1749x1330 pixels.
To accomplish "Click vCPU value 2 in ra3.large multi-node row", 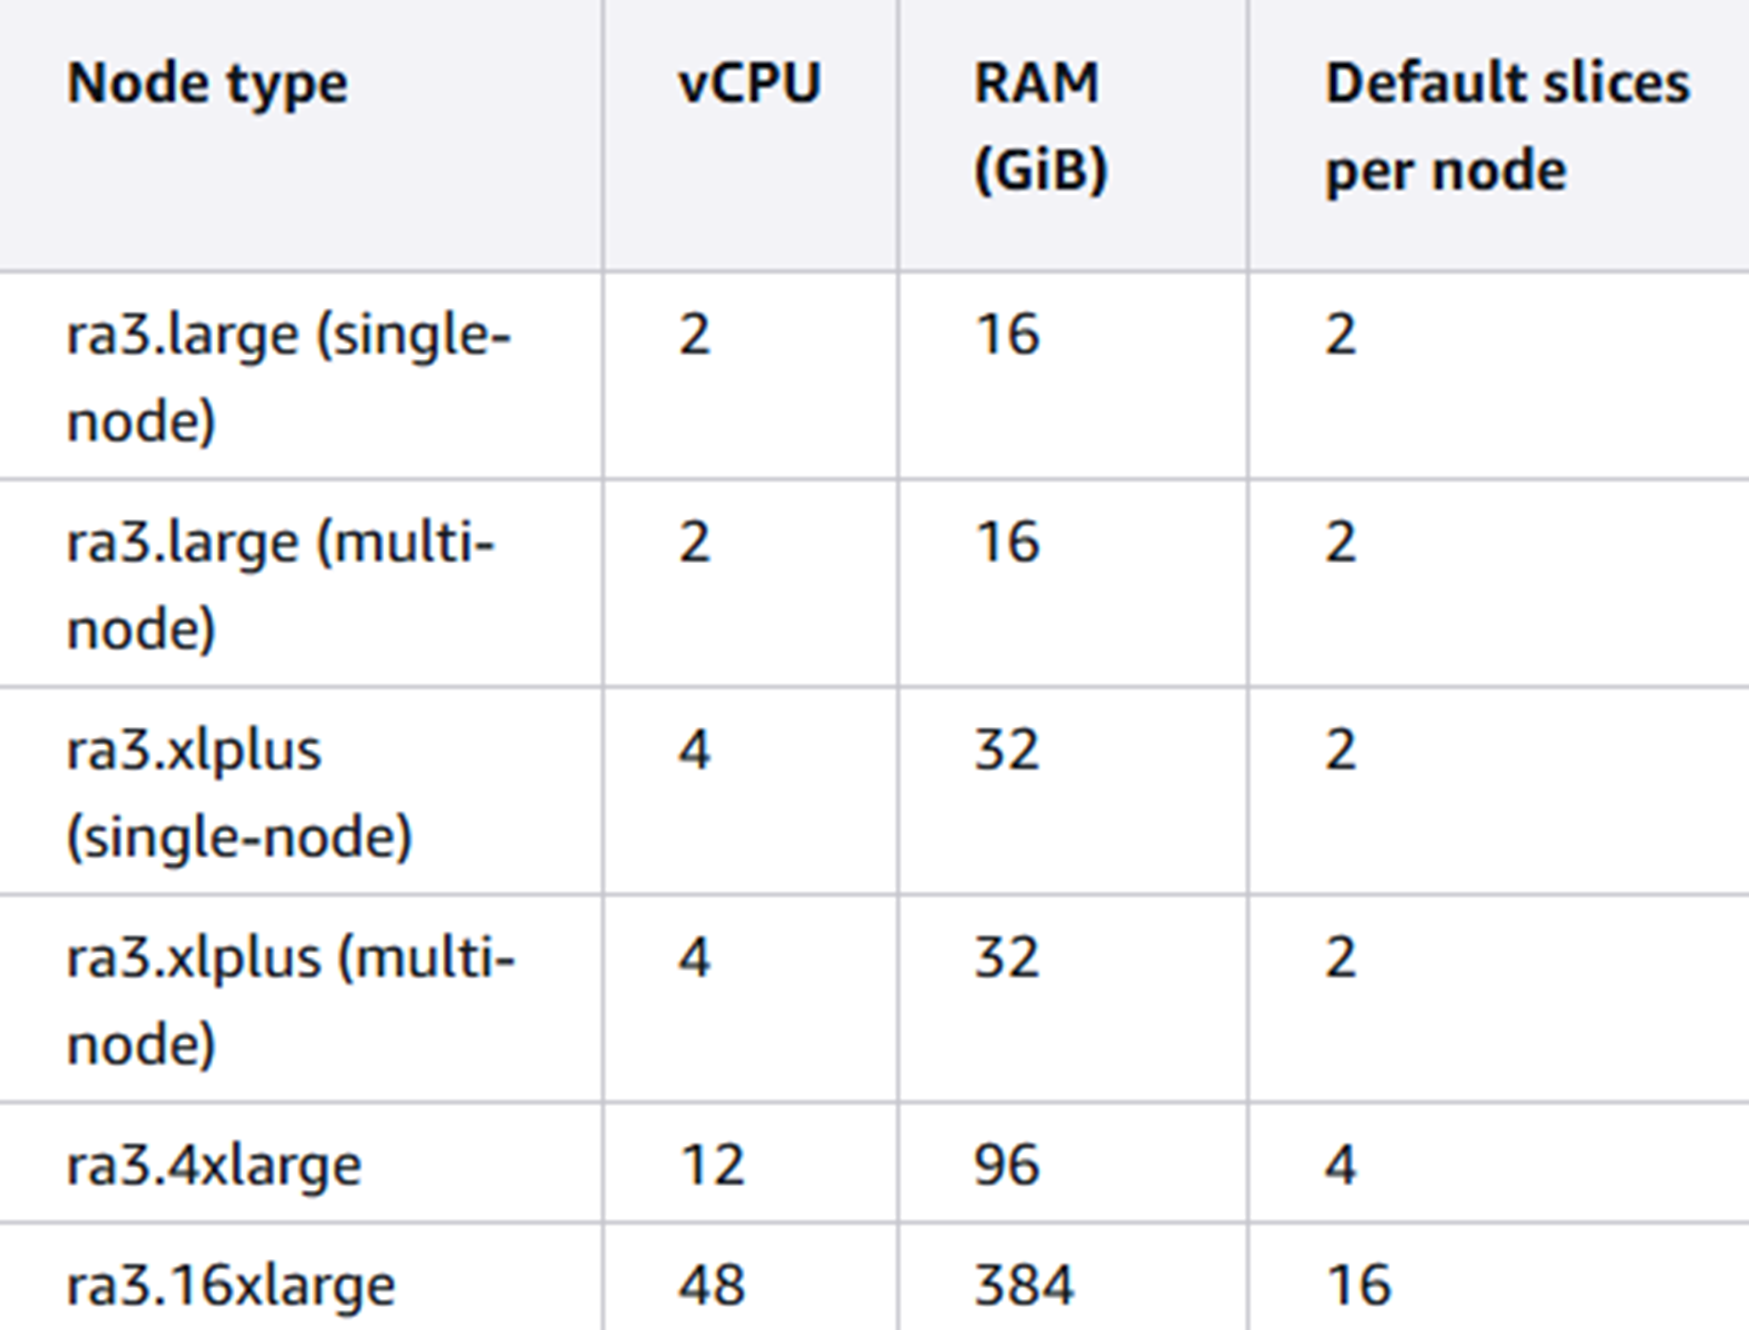I will [695, 543].
